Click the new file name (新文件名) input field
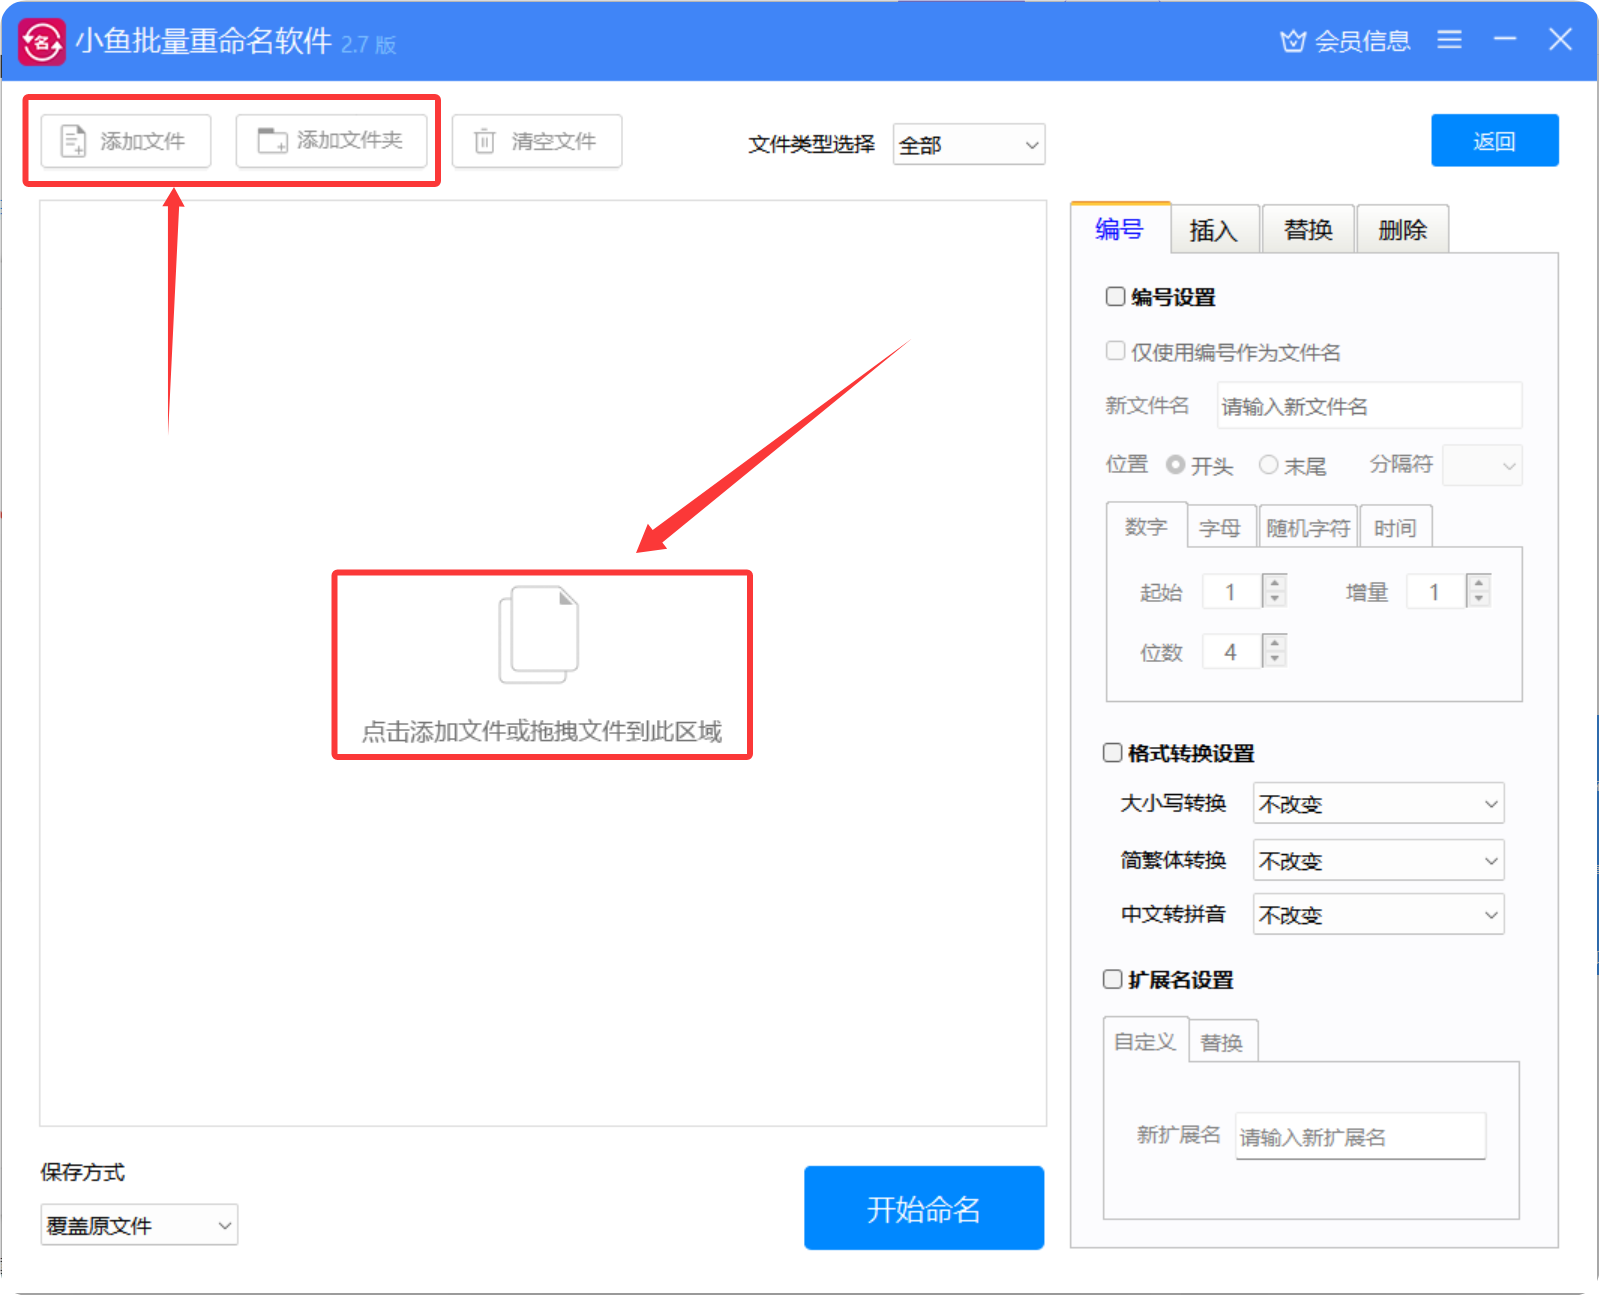 [1368, 406]
